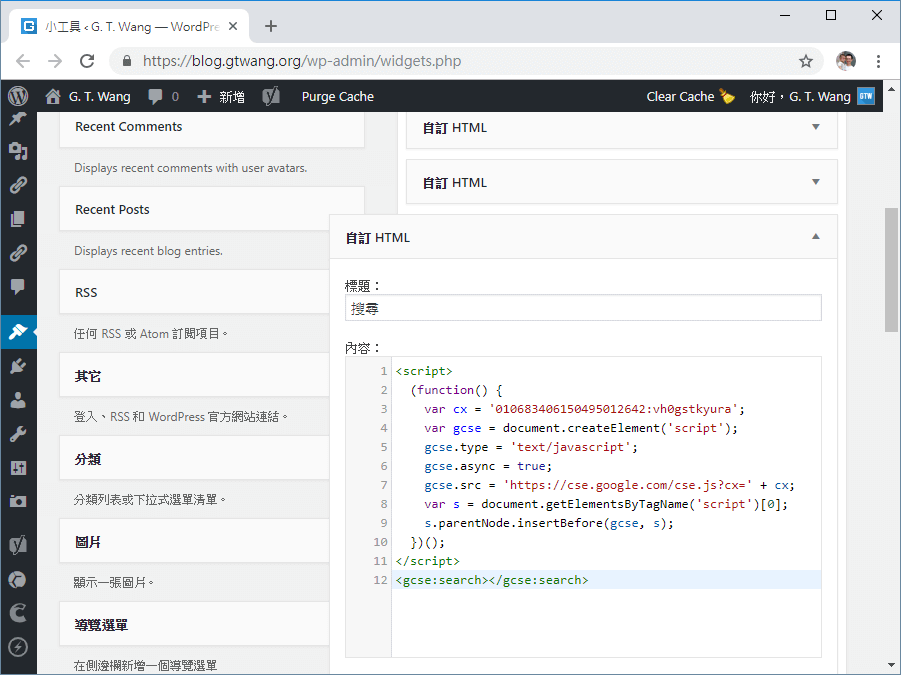Click the Clear Cache broom item
901x675 pixels.
tap(690, 96)
